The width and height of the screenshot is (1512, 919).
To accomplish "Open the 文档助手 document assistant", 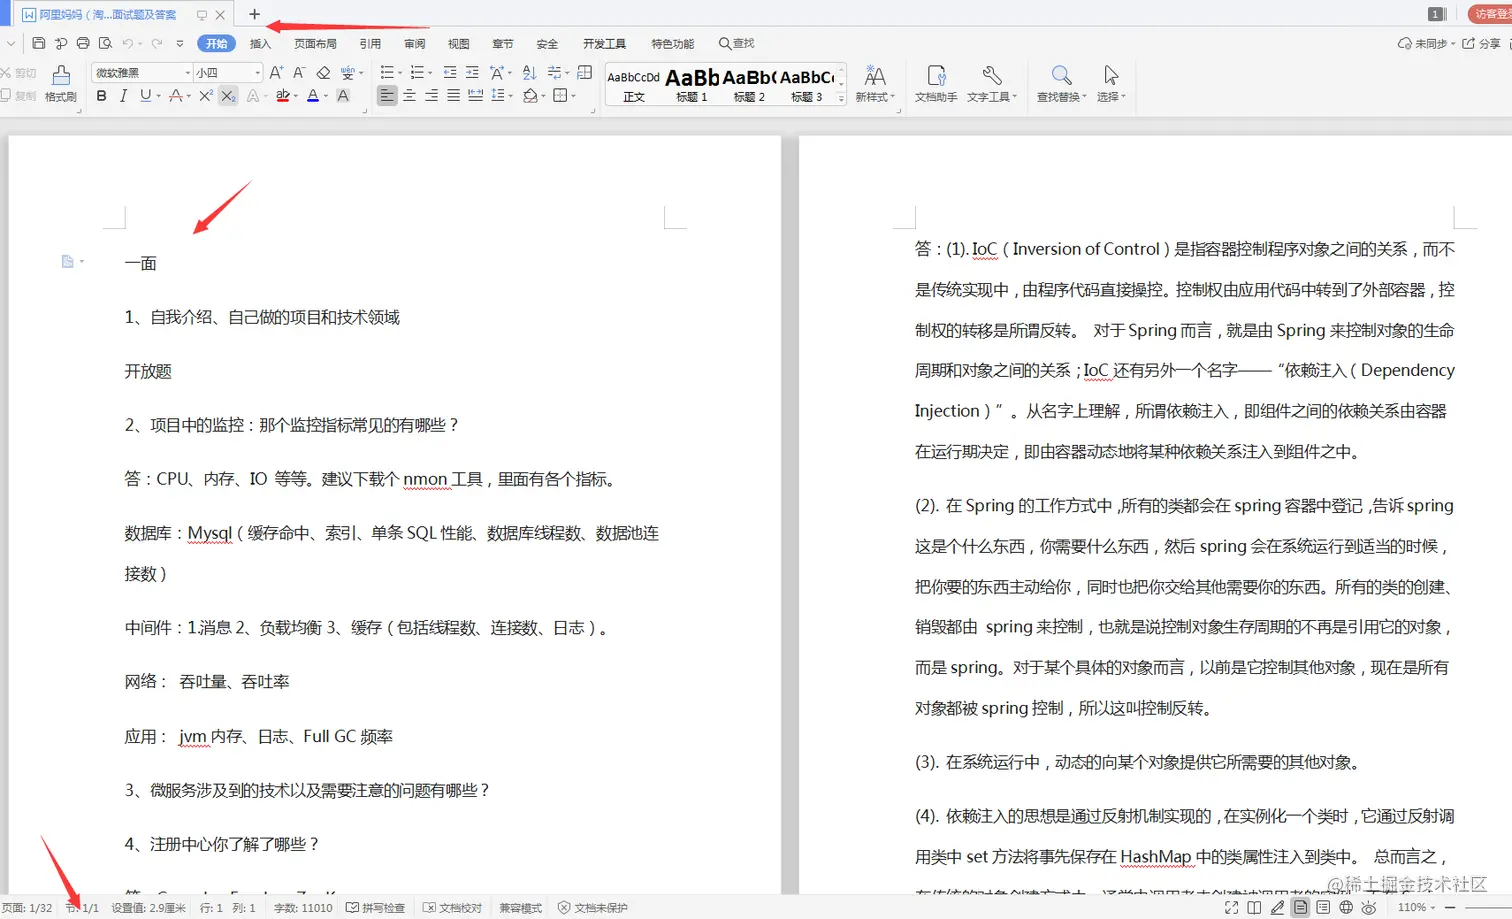I will (x=936, y=84).
